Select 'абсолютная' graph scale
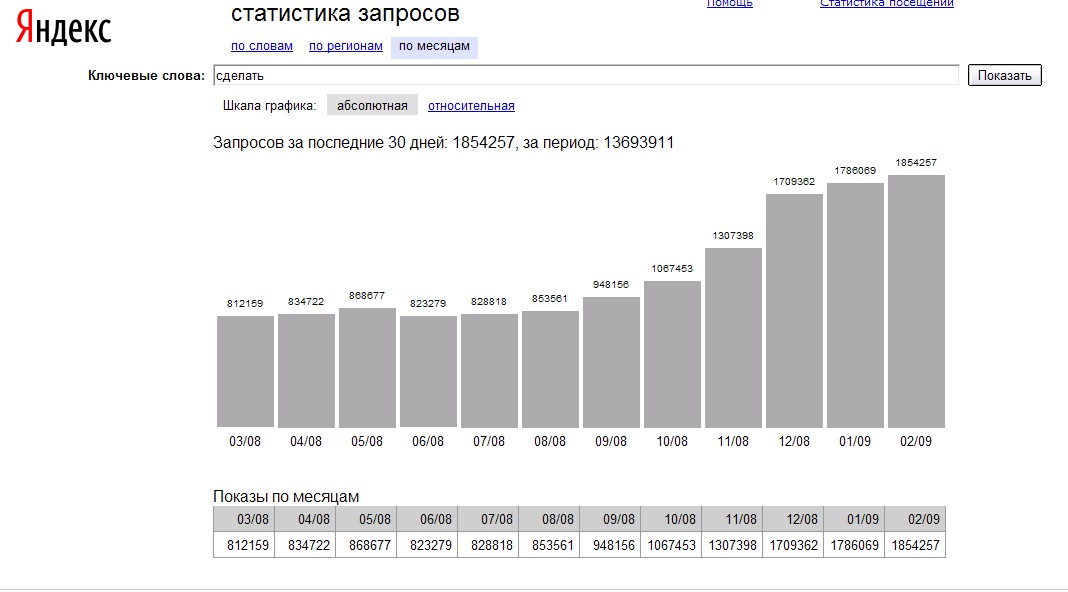 point(372,106)
